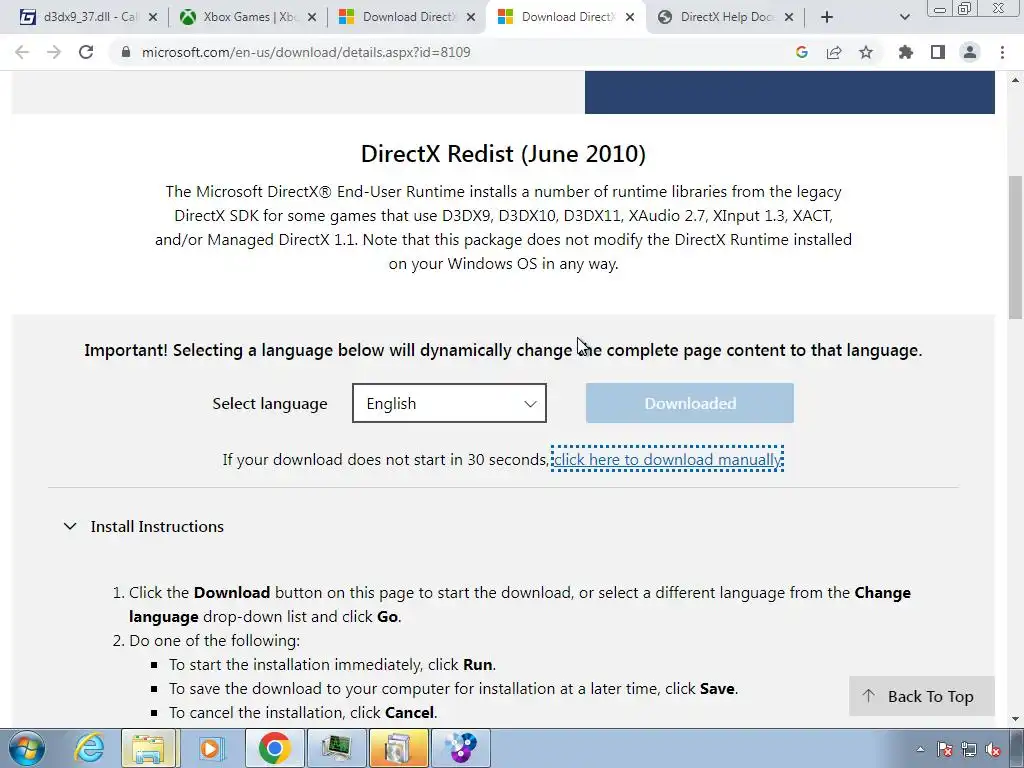Show hidden system tray icons
Screen dimensions: 1024x768
(x=920, y=749)
